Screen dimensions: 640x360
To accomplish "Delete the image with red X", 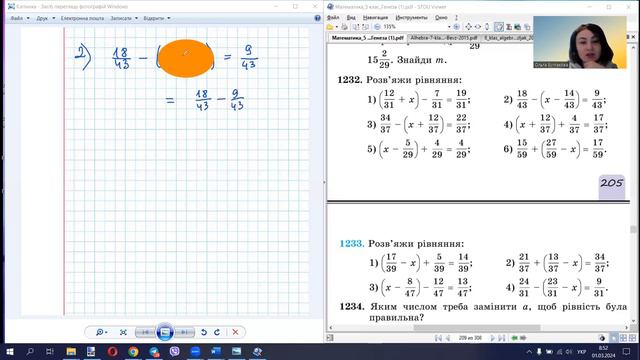I will [235, 332].
